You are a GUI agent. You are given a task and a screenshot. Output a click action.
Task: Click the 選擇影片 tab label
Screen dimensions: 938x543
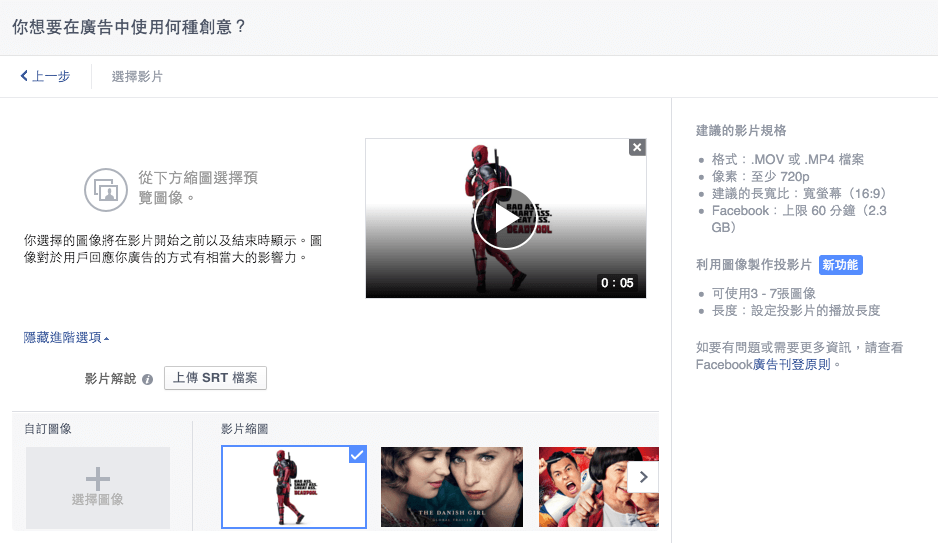tap(137, 77)
